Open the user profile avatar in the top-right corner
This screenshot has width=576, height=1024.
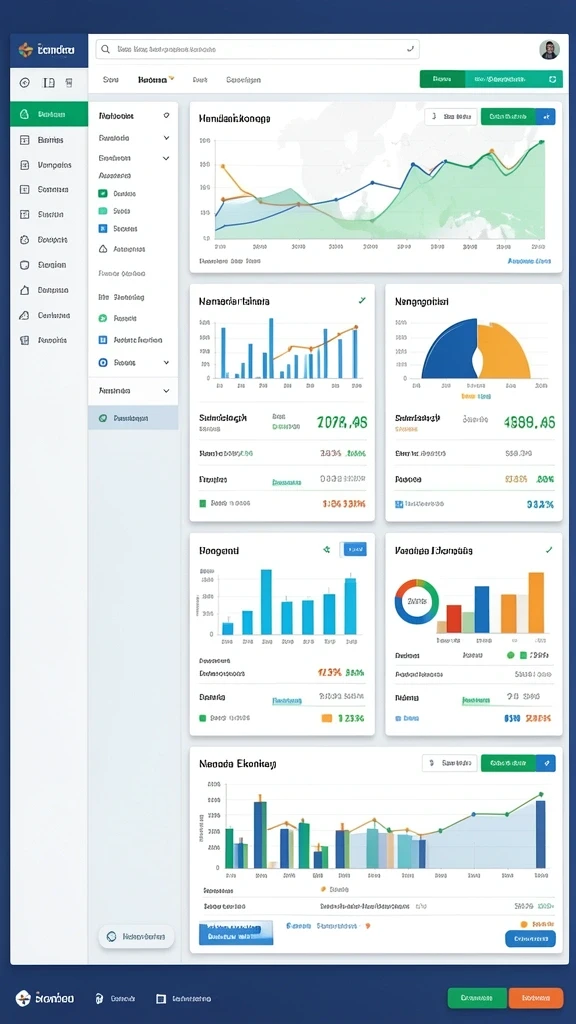click(x=549, y=50)
